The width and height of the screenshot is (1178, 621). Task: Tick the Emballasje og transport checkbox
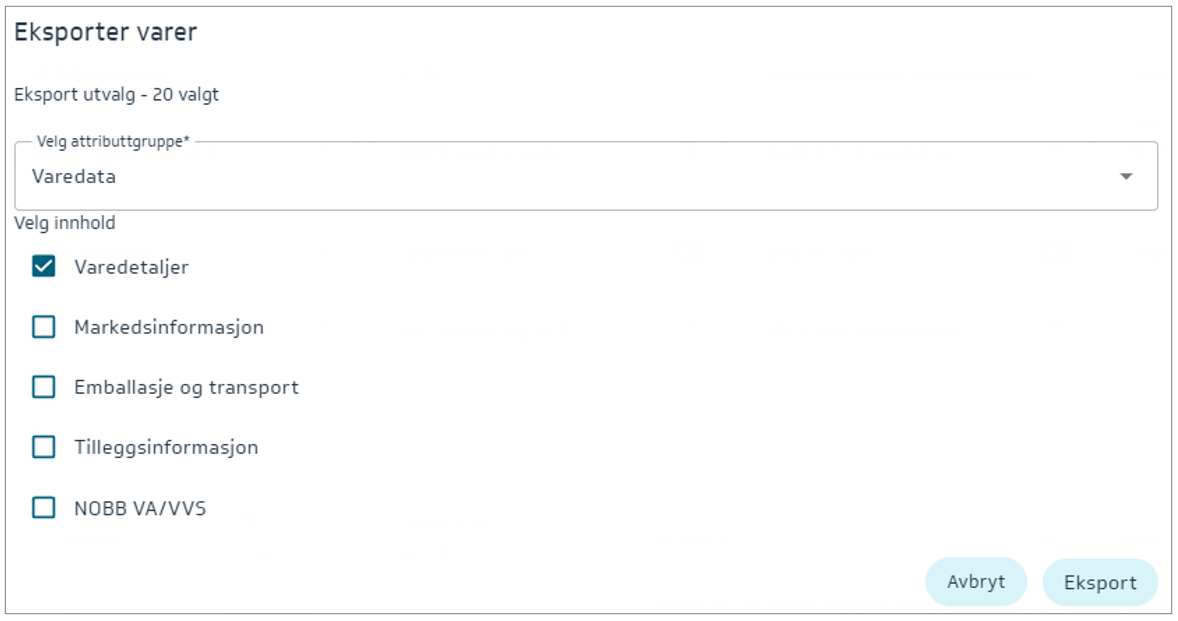43,387
